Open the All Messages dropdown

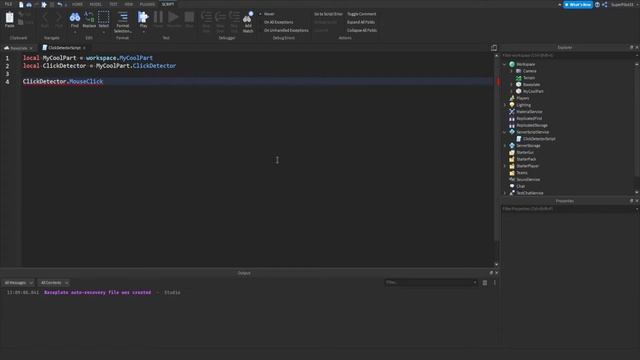[18, 282]
